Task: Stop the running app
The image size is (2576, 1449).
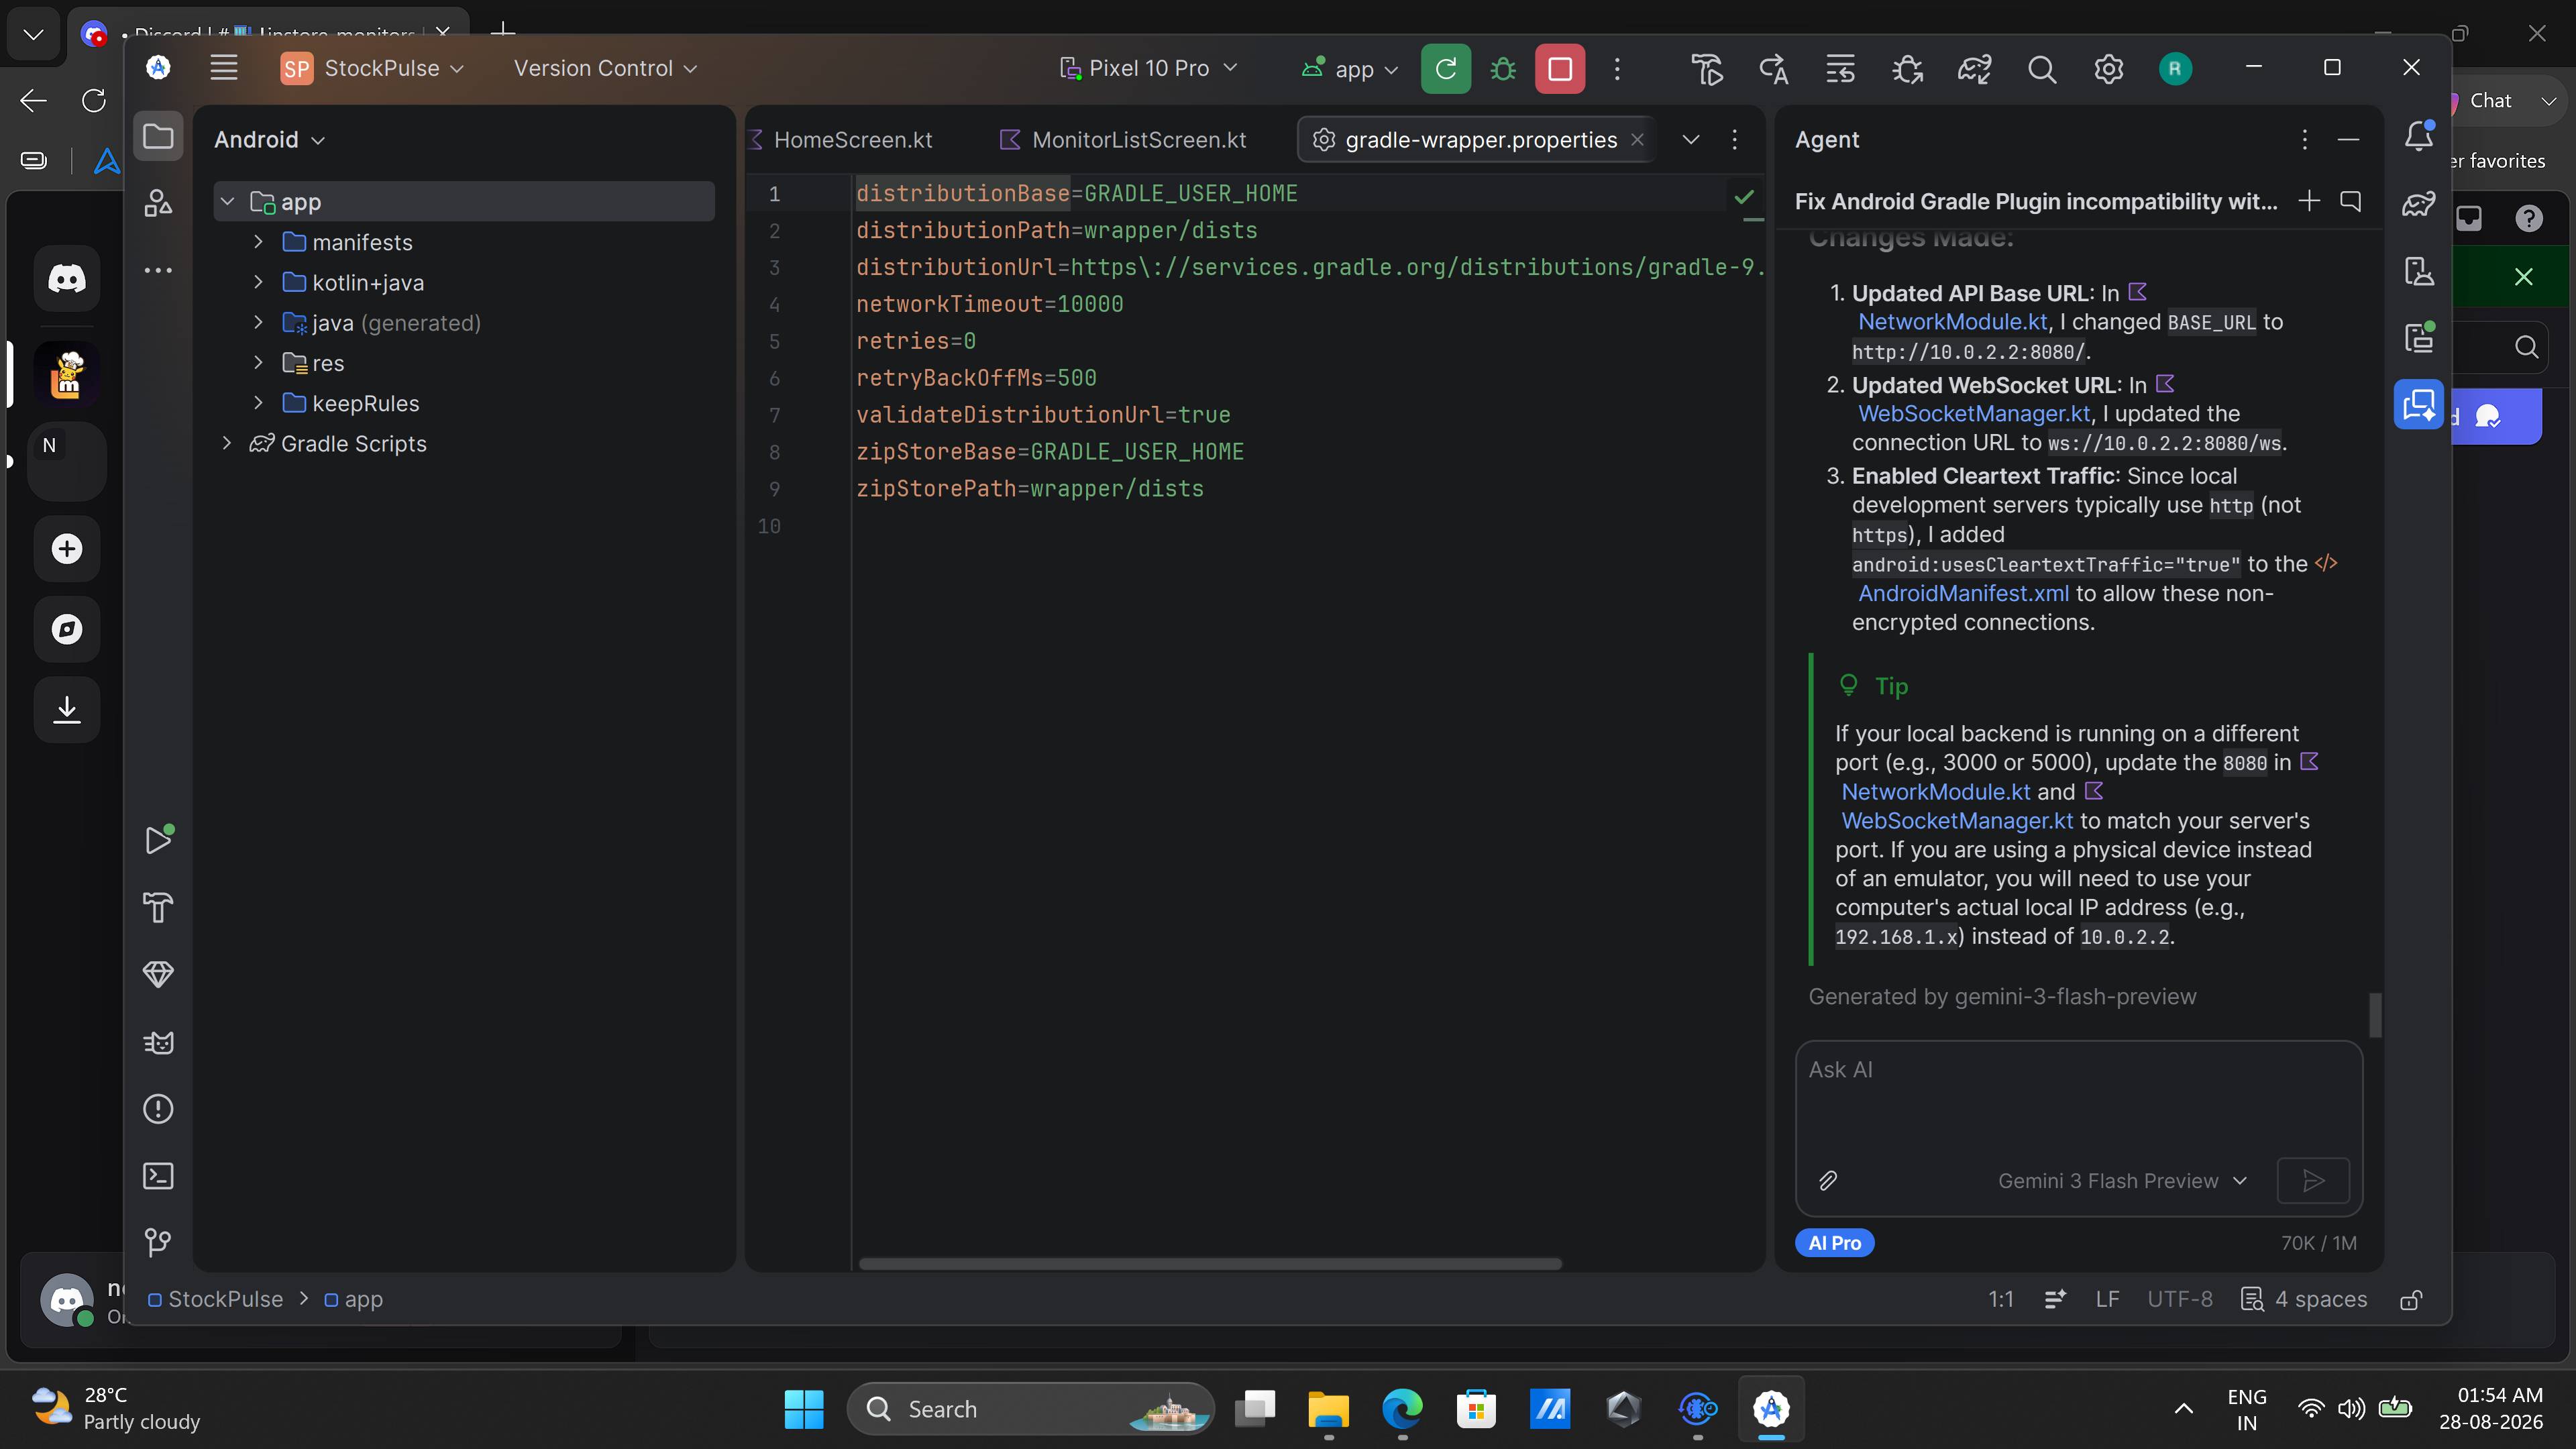Action: pyautogui.click(x=1559, y=69)
